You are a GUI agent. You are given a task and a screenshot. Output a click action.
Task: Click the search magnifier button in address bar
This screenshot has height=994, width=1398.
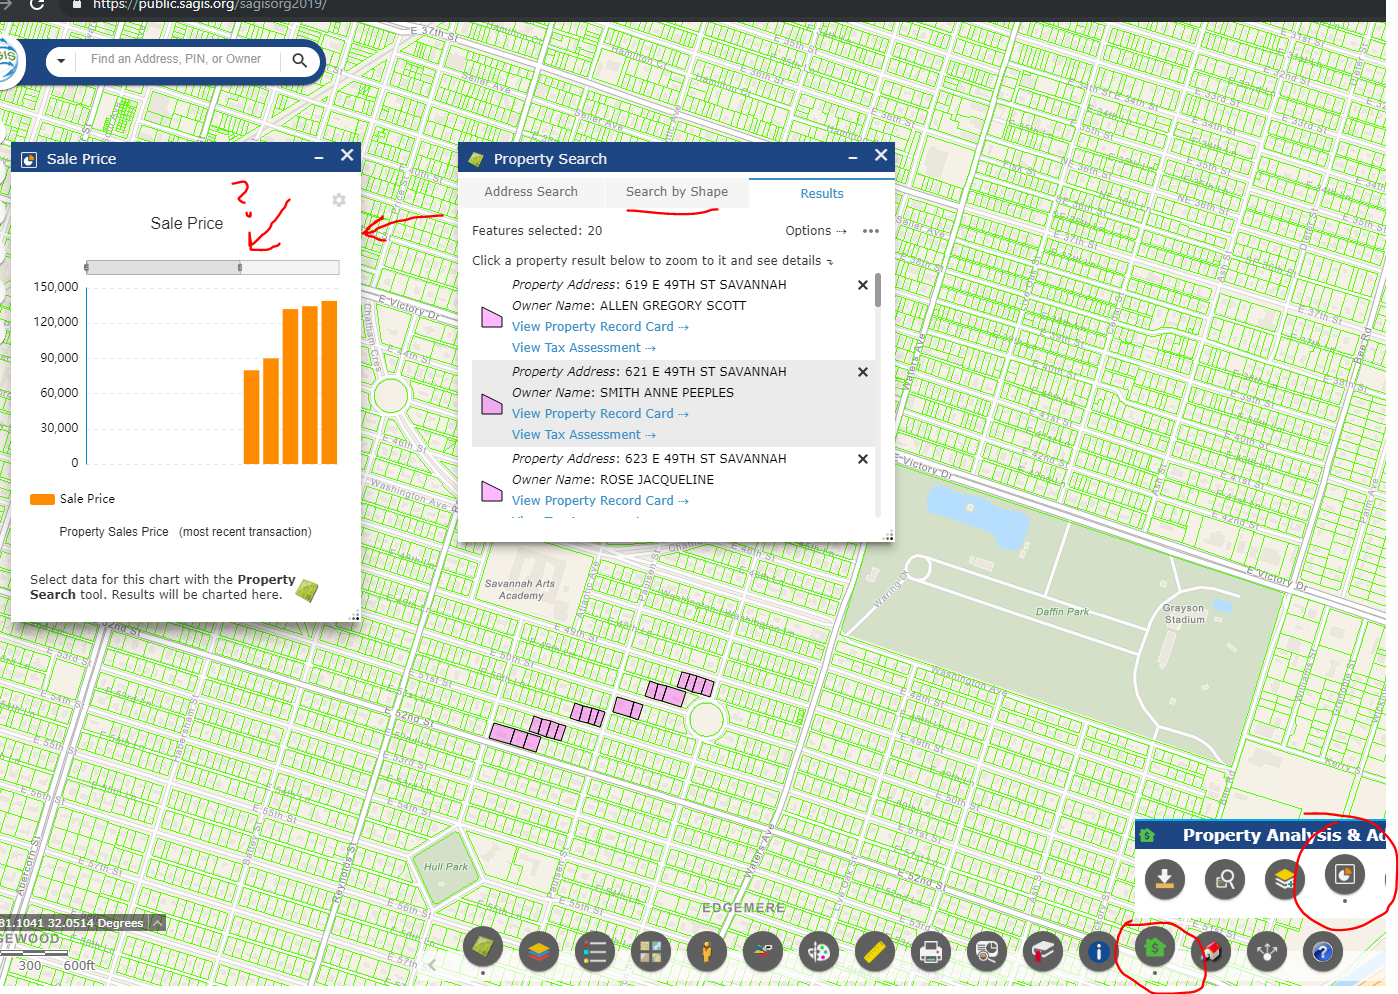(x=299, y=60)
